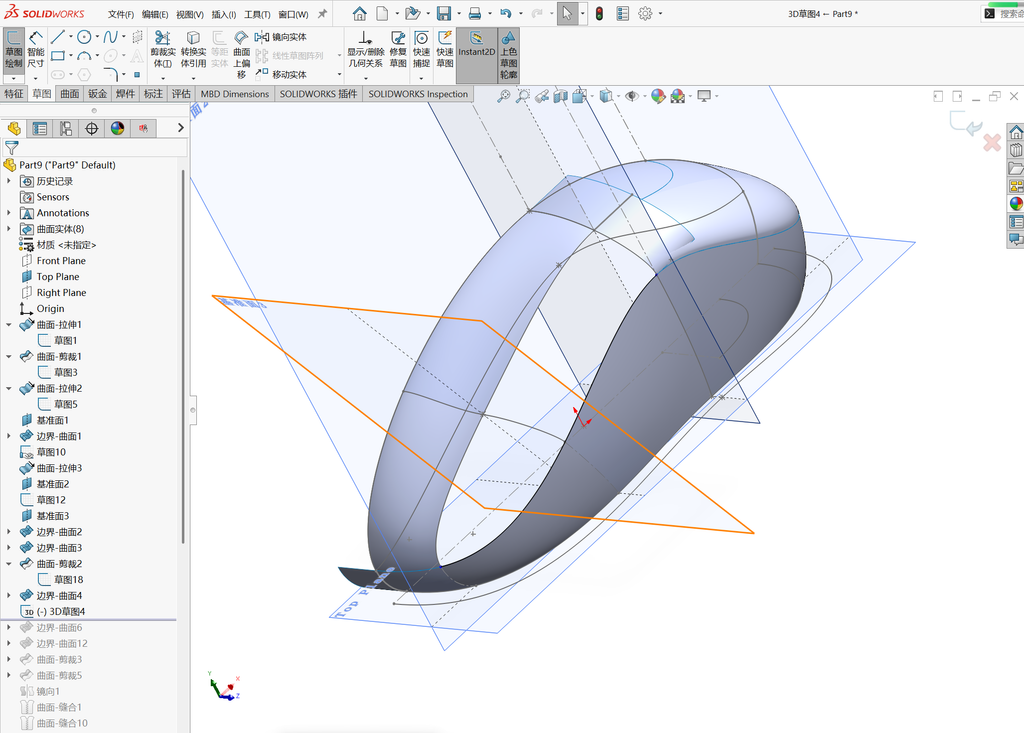This screenshot has height=733, width=1024.
Task: Switch to the 特征 tab
Action: [x=14, y=94]
